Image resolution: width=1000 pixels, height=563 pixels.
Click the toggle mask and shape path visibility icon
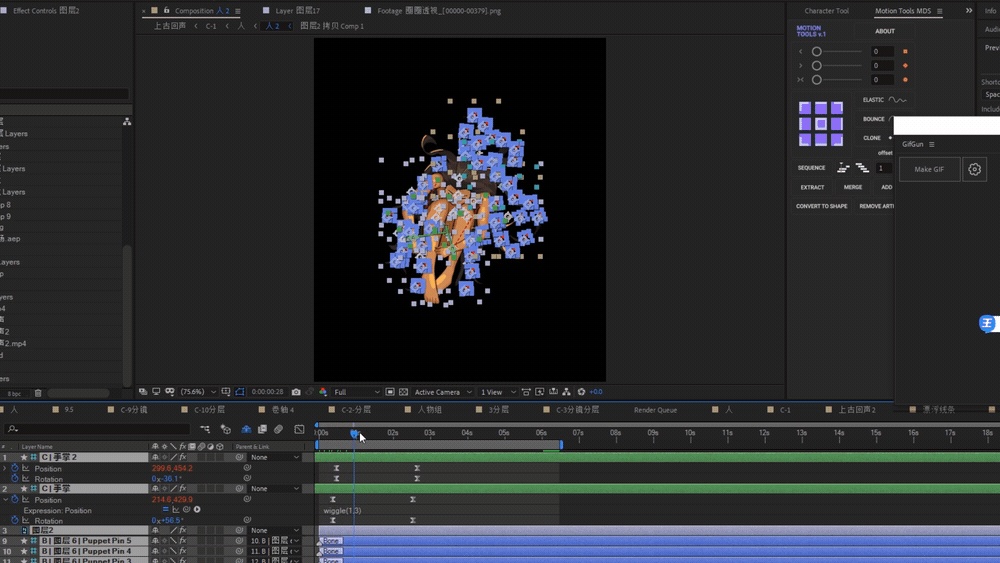[x=240, y=392]
